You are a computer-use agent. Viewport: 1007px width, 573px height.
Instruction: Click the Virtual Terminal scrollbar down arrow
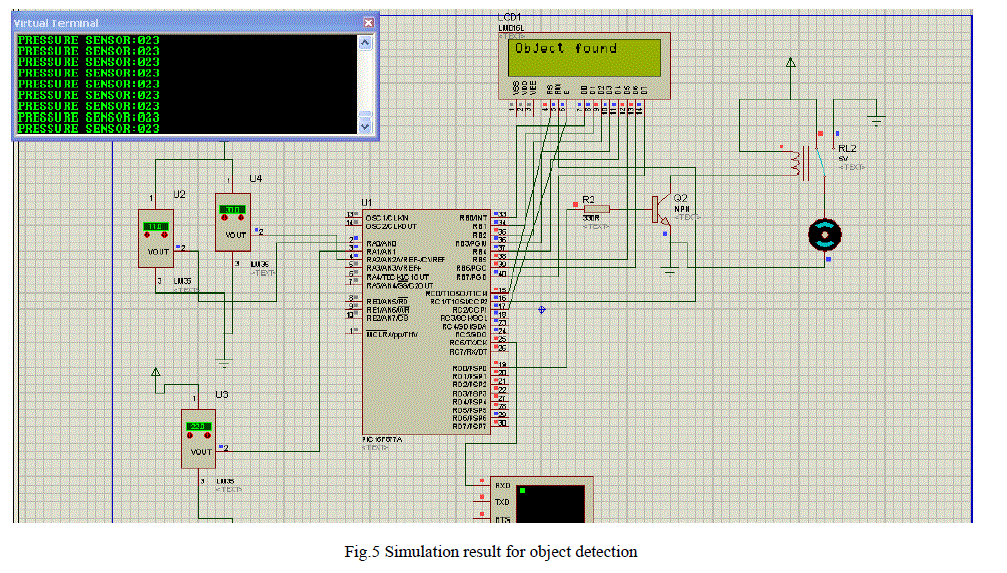(x=365, y=127)
